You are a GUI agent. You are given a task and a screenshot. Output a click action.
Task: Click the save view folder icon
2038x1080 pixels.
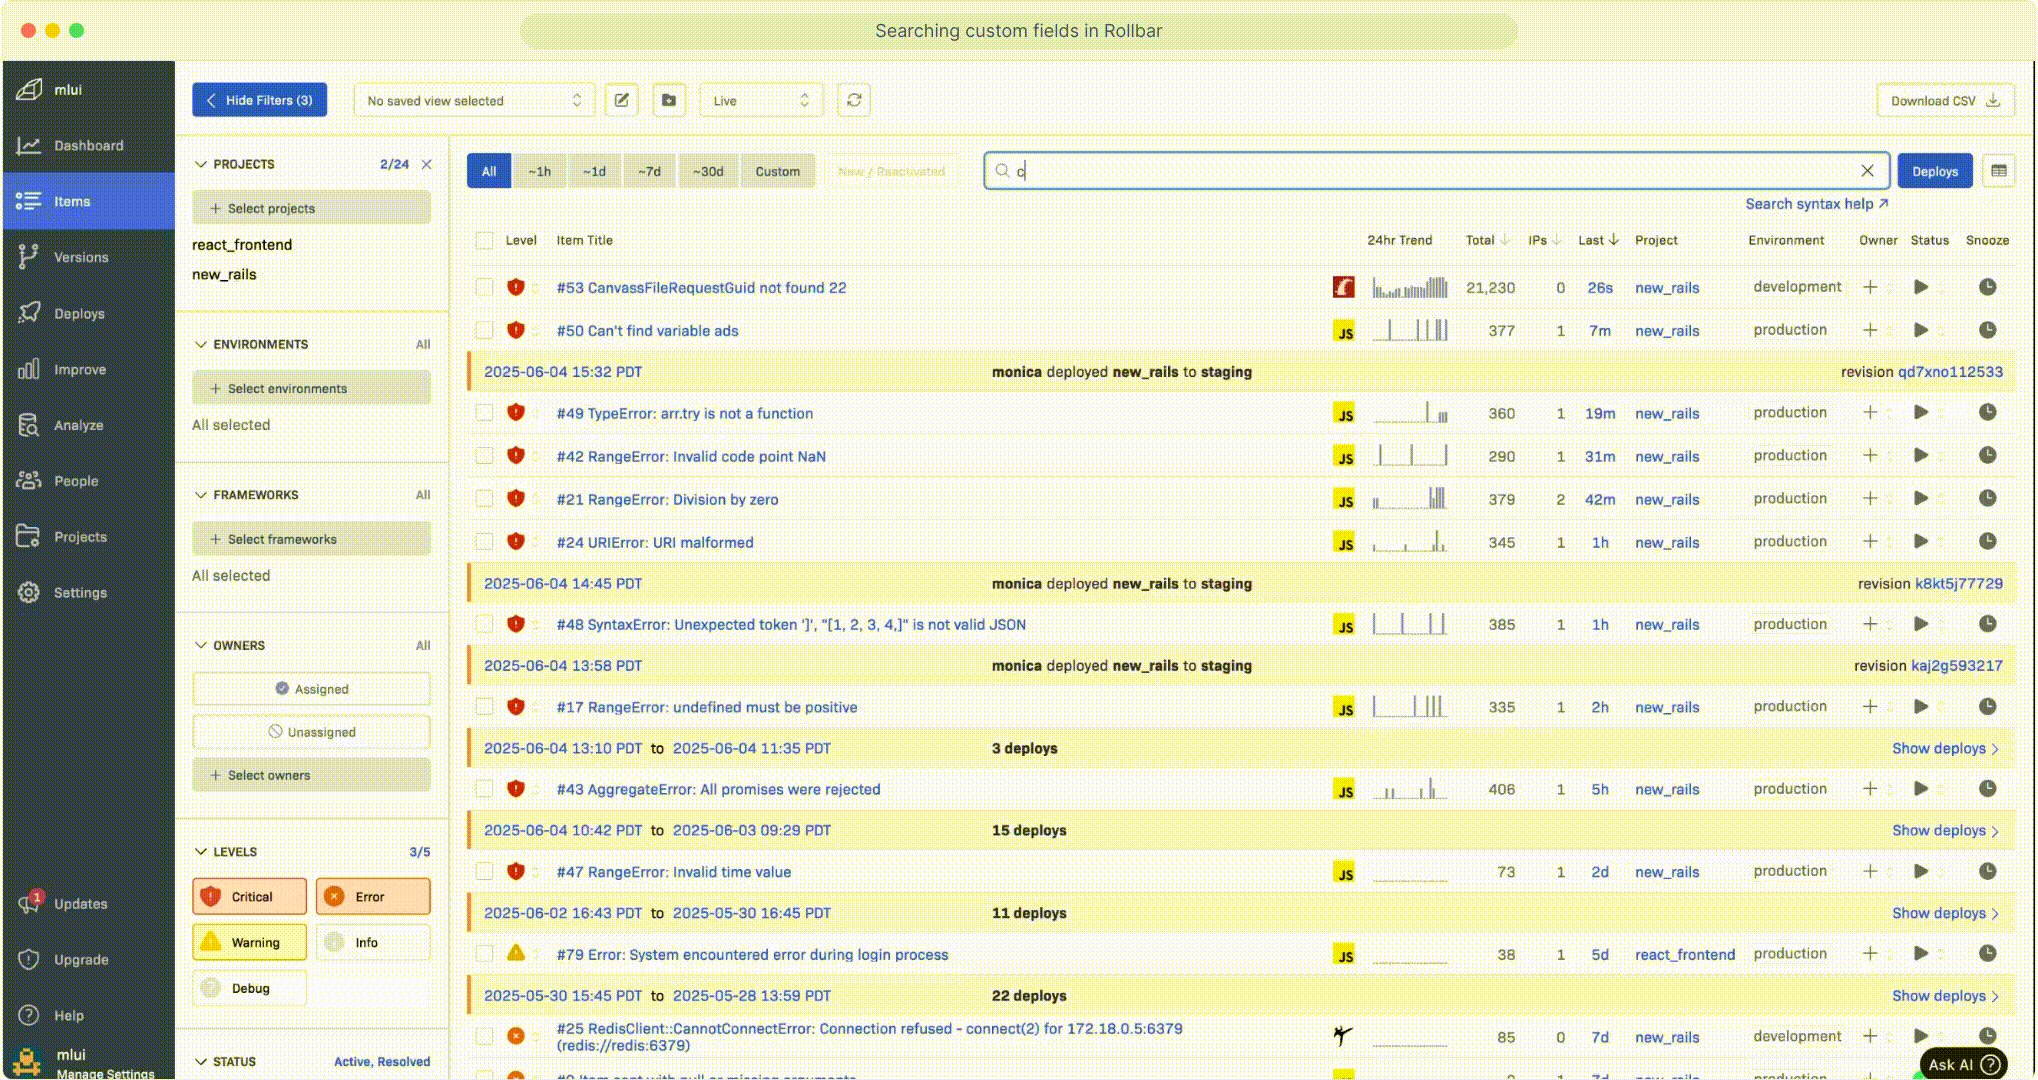[668, 100]
